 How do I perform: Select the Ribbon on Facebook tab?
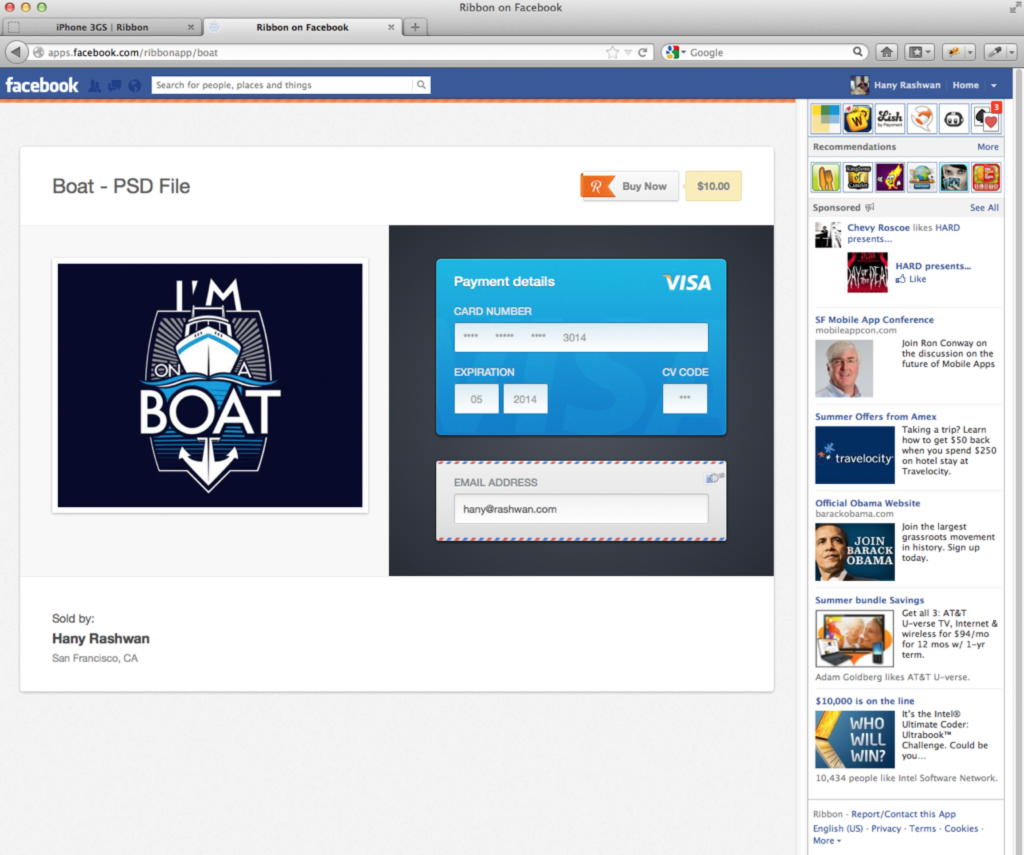302,27
